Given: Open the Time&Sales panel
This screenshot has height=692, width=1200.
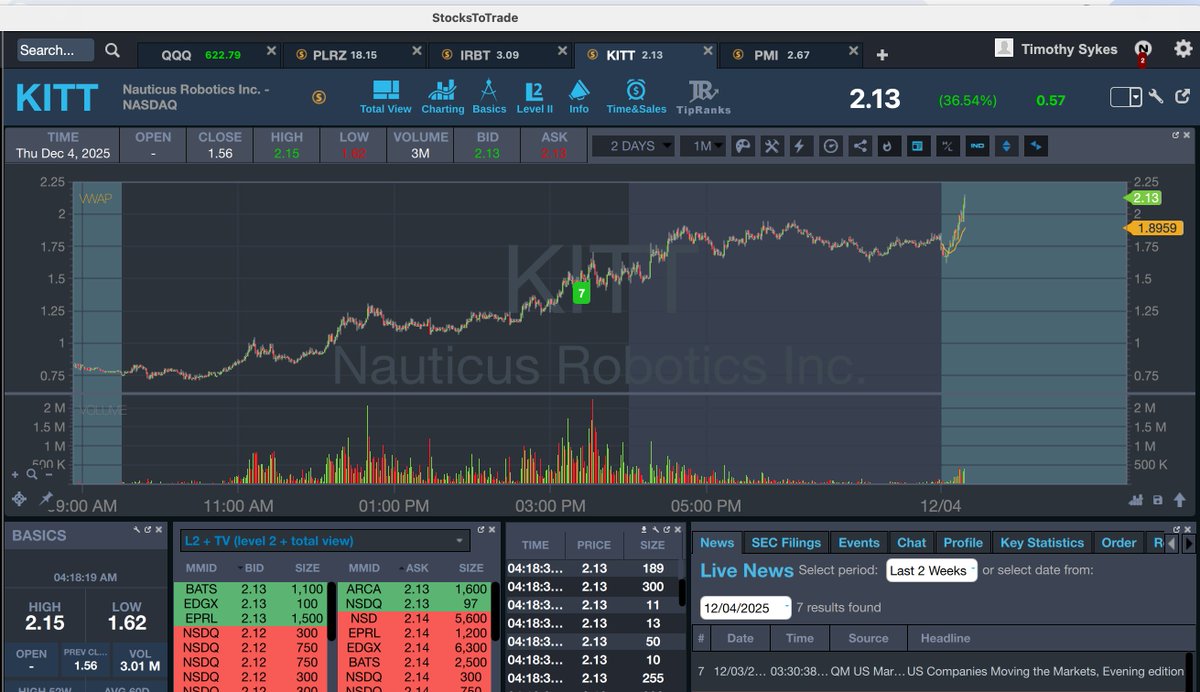Looking at the screenshot, I should (x=636, y=96).
